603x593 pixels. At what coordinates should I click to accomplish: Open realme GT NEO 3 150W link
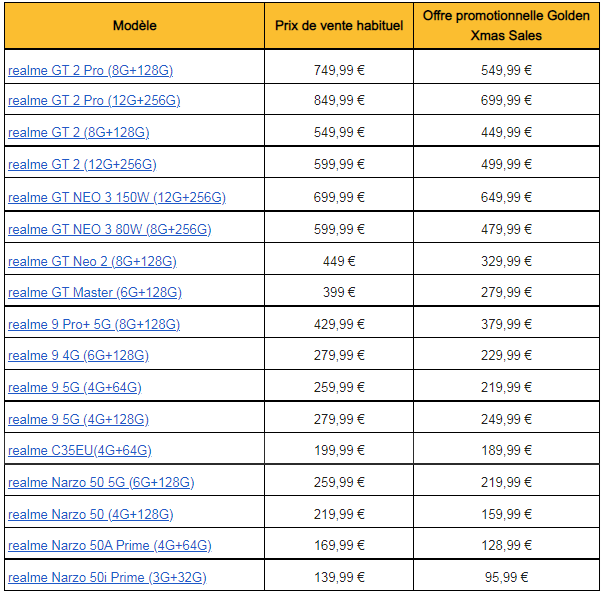tap(117, 197)
